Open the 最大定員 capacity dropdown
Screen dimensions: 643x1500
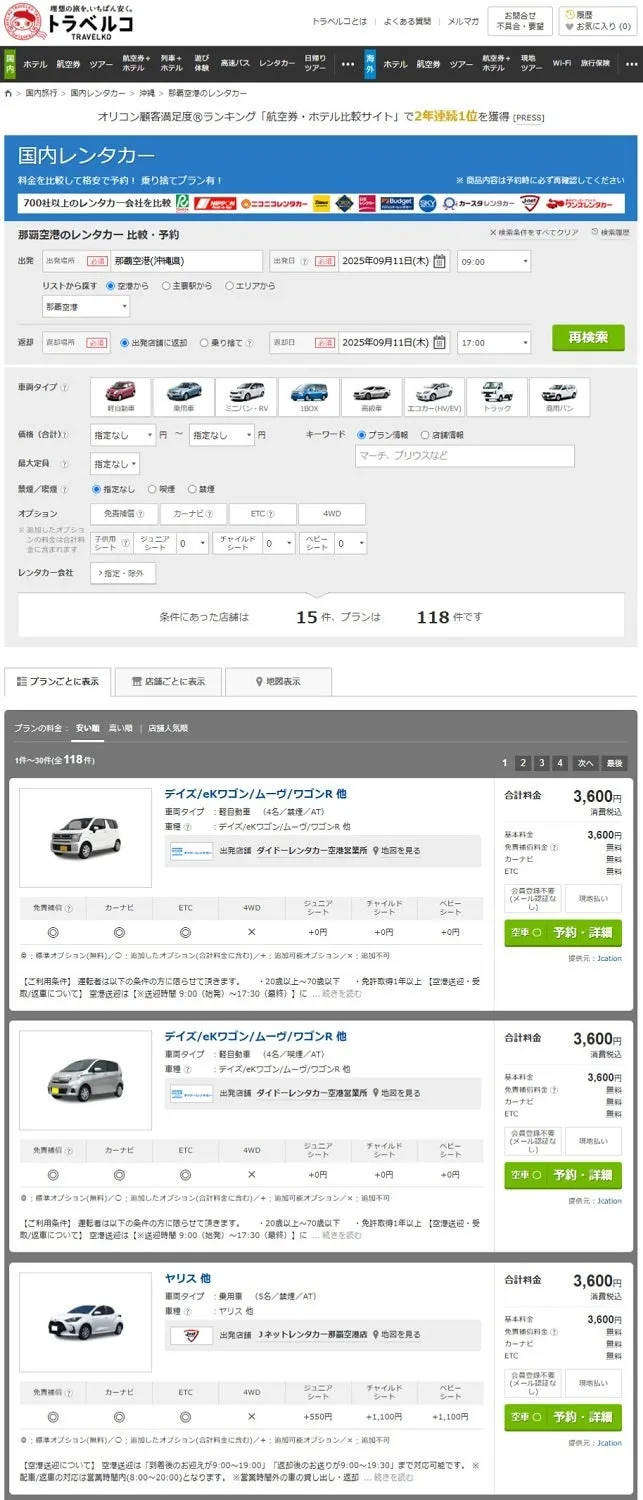coord(114,464)
